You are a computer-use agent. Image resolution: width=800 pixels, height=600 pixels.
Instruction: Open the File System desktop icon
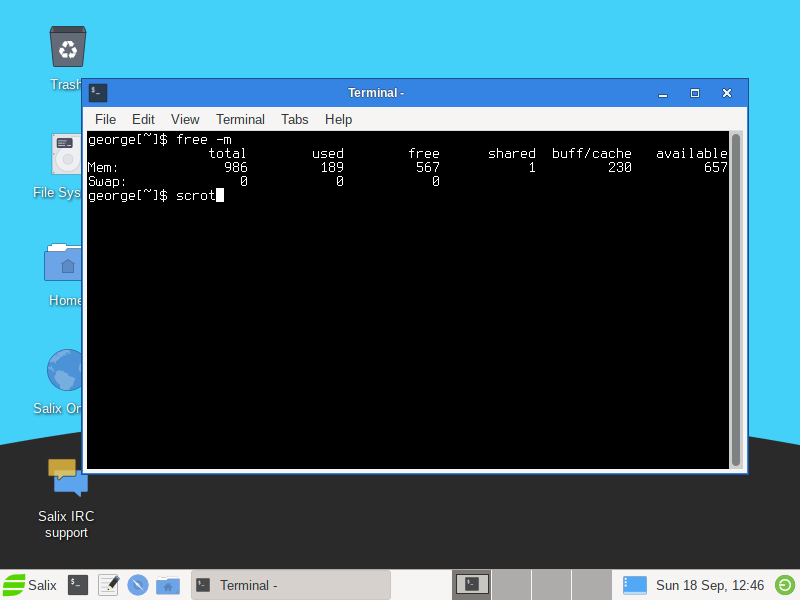pos(66,154)
